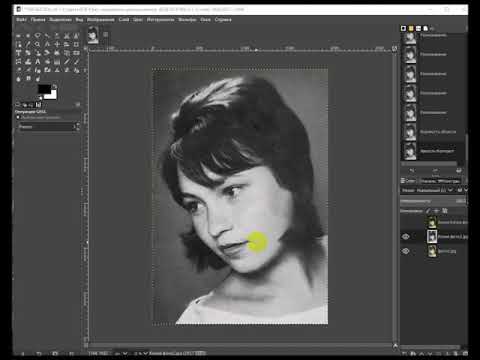
Task: Select the Rotate tool
Action: (x=28, y=53)
